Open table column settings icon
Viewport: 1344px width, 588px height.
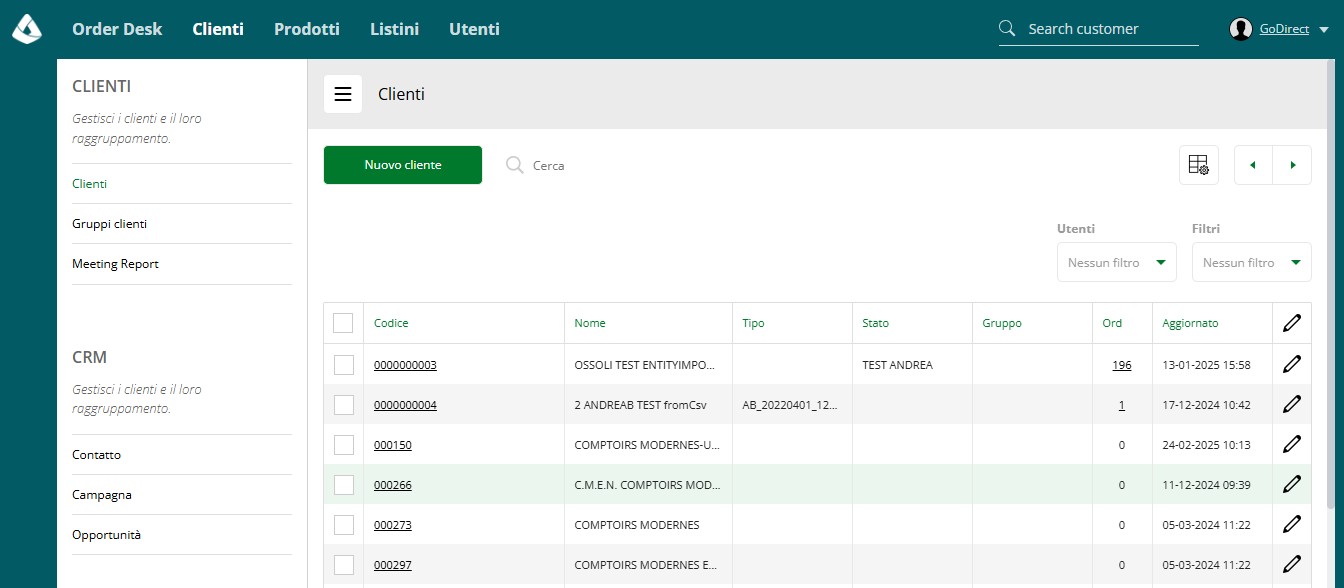point(1199,165)
